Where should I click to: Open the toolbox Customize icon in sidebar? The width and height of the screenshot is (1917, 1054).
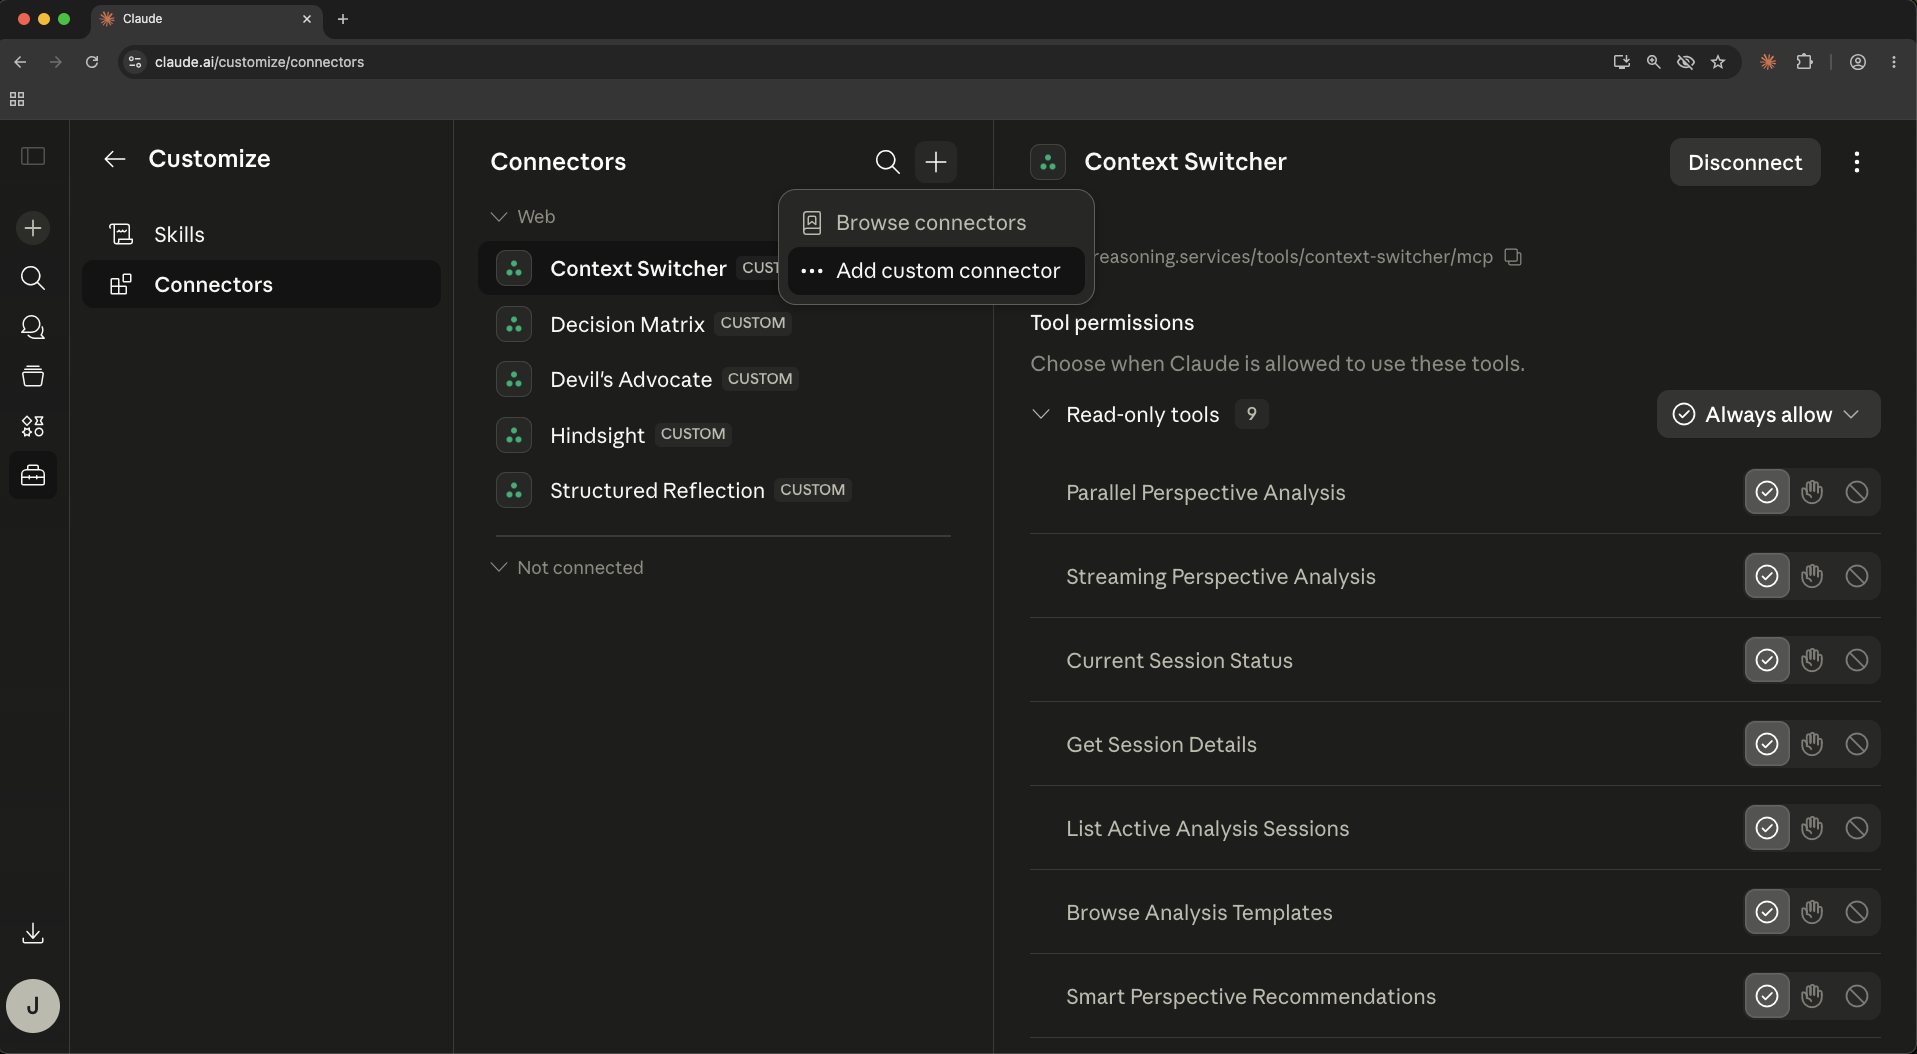(x=33, y=475)
